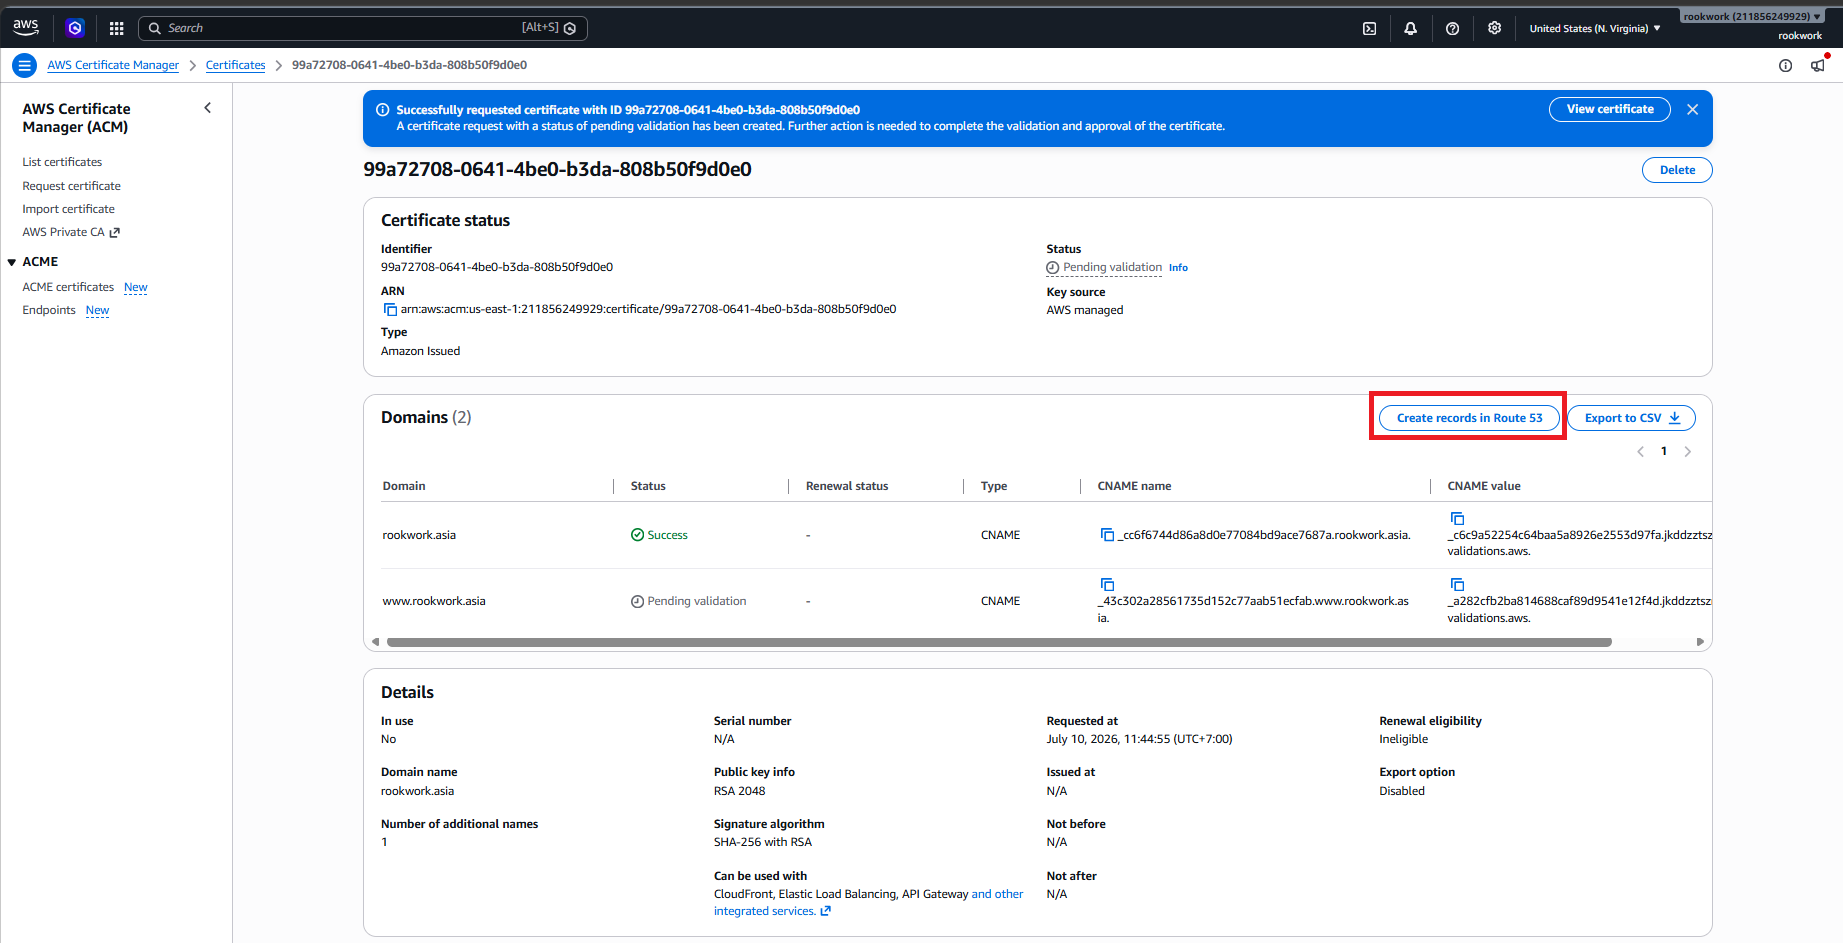1843x943 pixels.
Task: Open the info panel icon in the breadcrumb bar
Action: click(1785, 65)
